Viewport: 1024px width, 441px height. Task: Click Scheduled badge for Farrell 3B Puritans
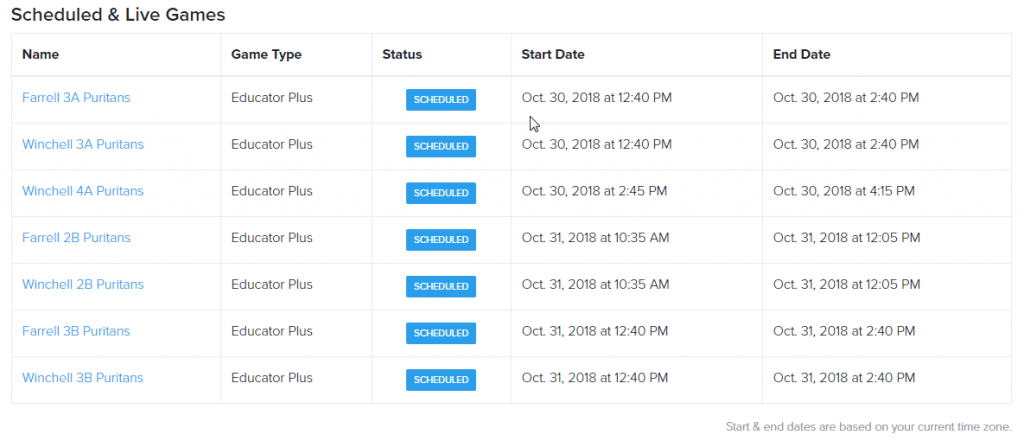pyautogui.click(x=441, y=333)
